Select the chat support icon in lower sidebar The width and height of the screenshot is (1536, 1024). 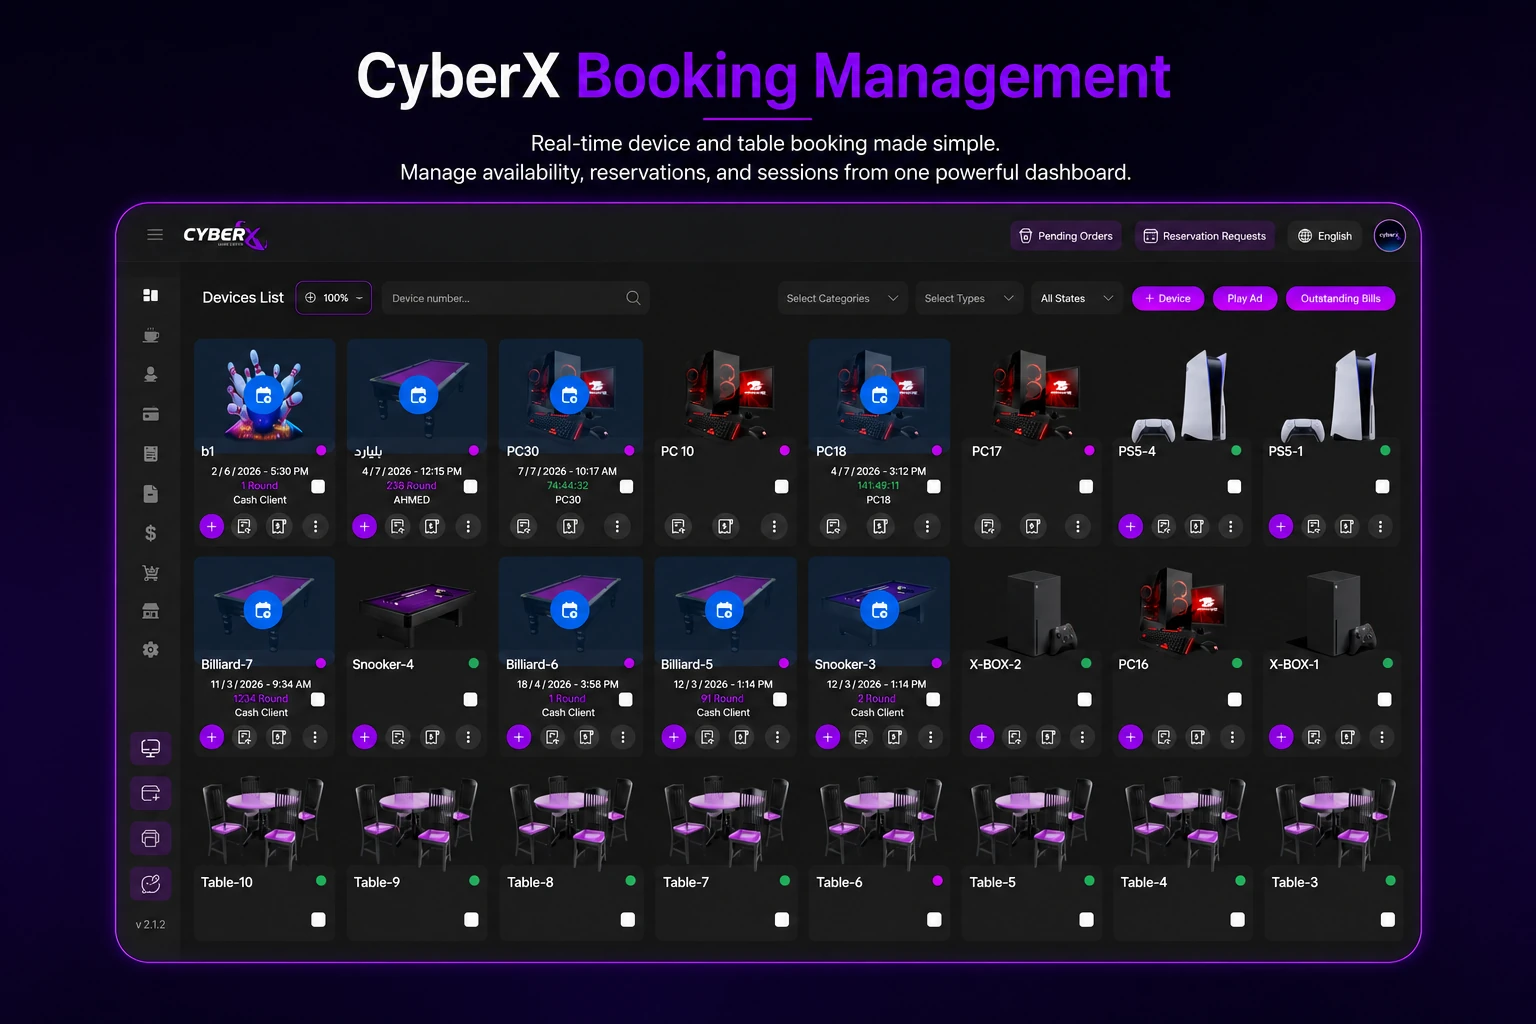[x=151, y=884]
